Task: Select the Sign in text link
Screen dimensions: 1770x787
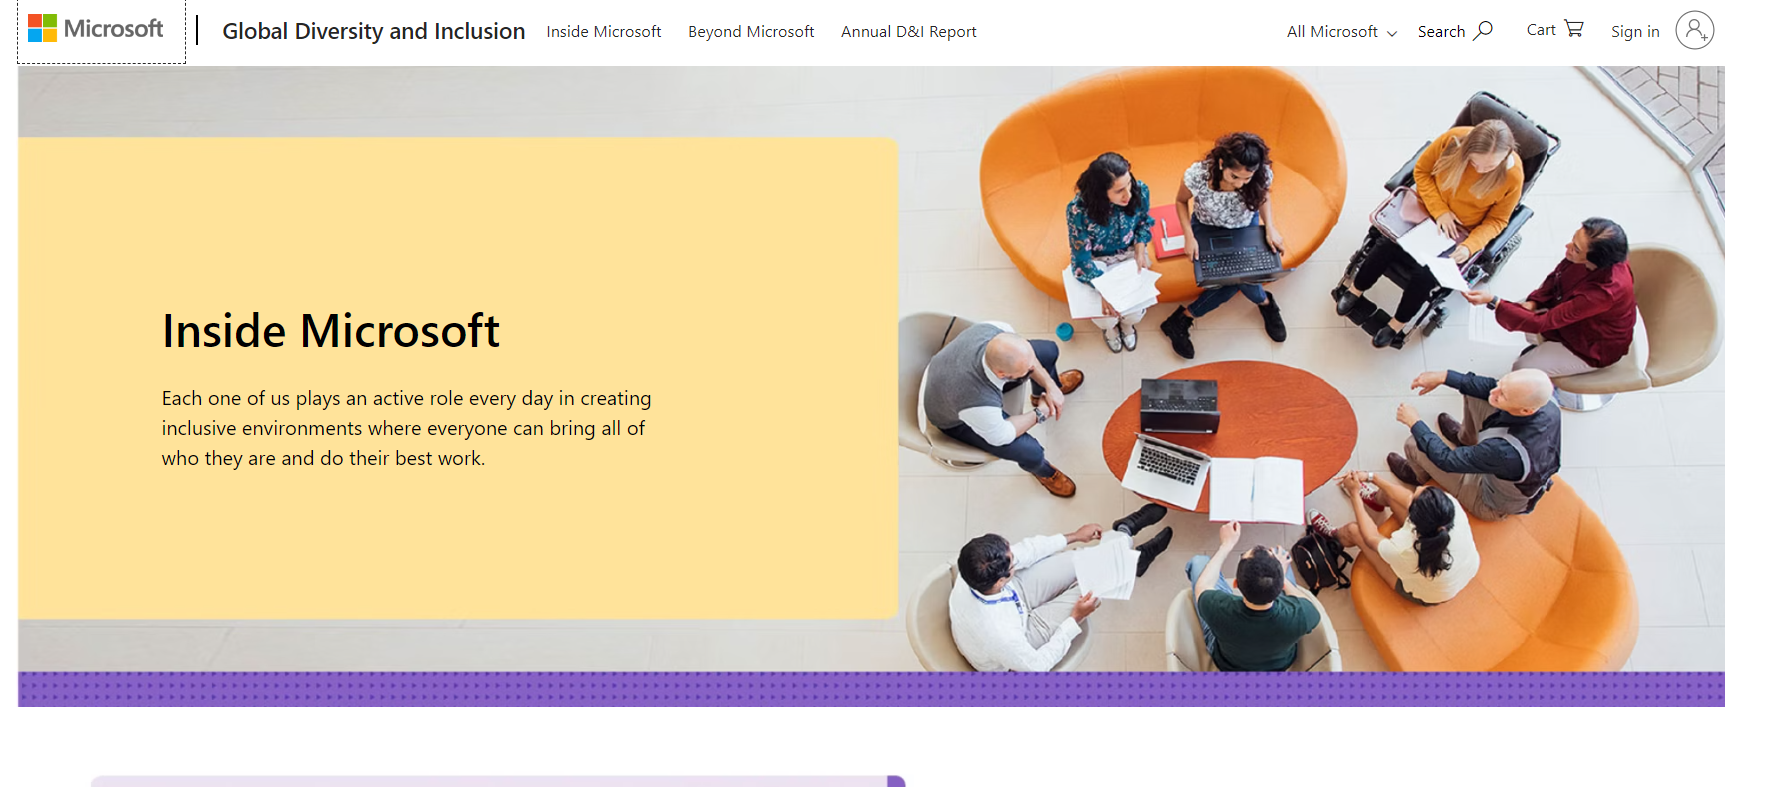Action: pos(1635,32)
